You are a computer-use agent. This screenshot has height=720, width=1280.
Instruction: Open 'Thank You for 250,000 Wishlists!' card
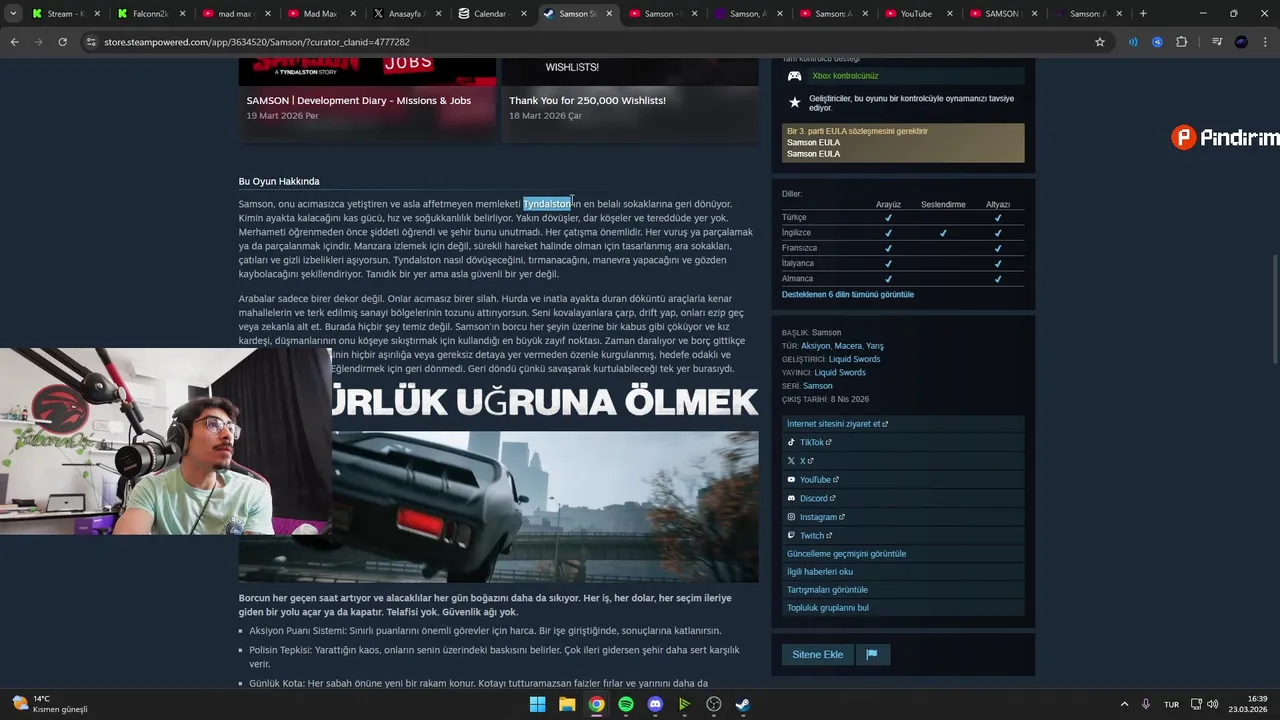coord(629,100)
